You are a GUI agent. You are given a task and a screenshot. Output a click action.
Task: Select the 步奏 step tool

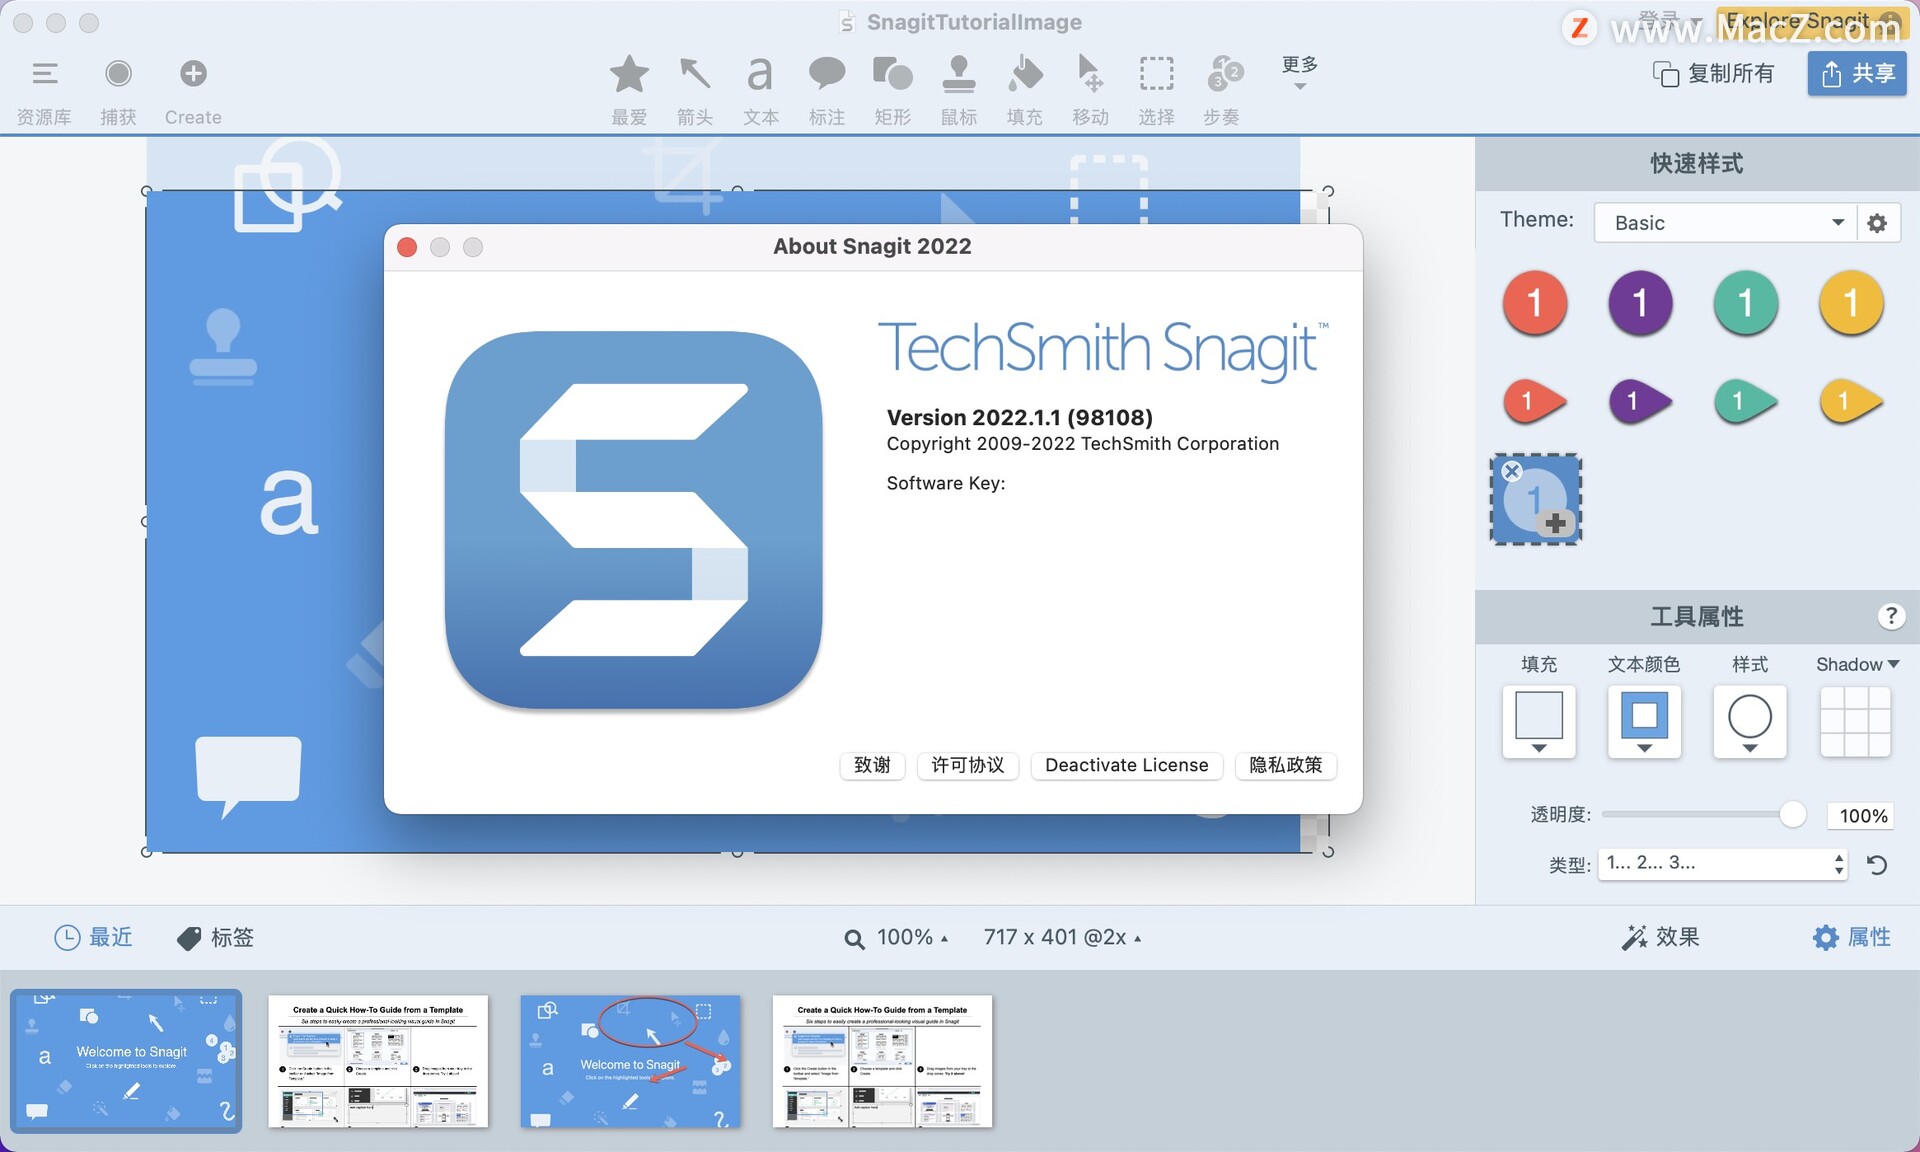tap(1223, 90)
